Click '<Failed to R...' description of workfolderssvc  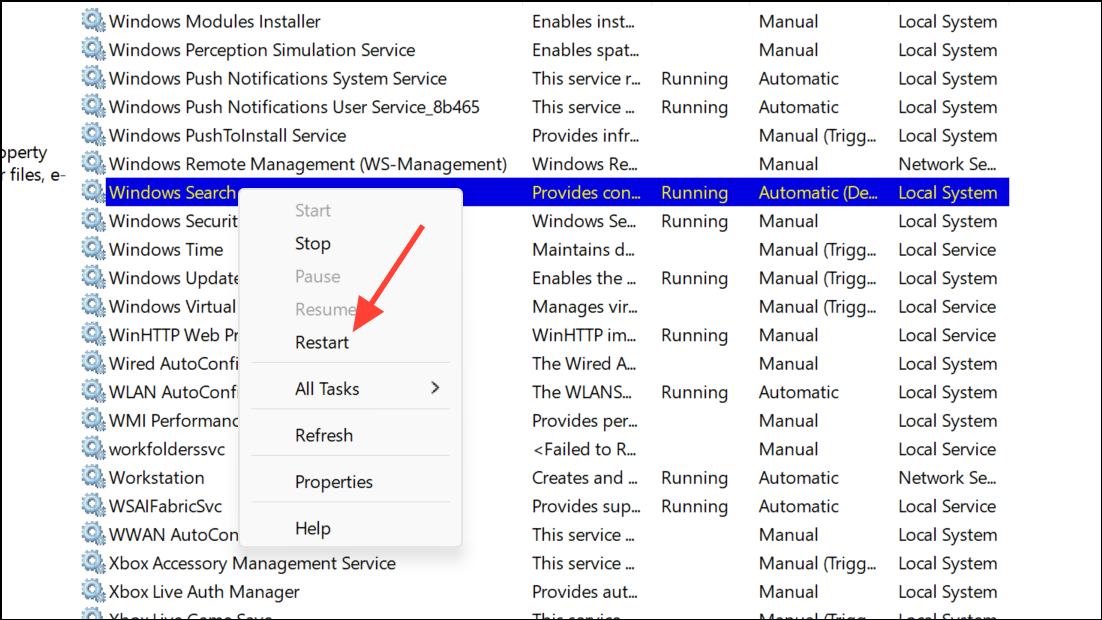(x=584, y=449)
